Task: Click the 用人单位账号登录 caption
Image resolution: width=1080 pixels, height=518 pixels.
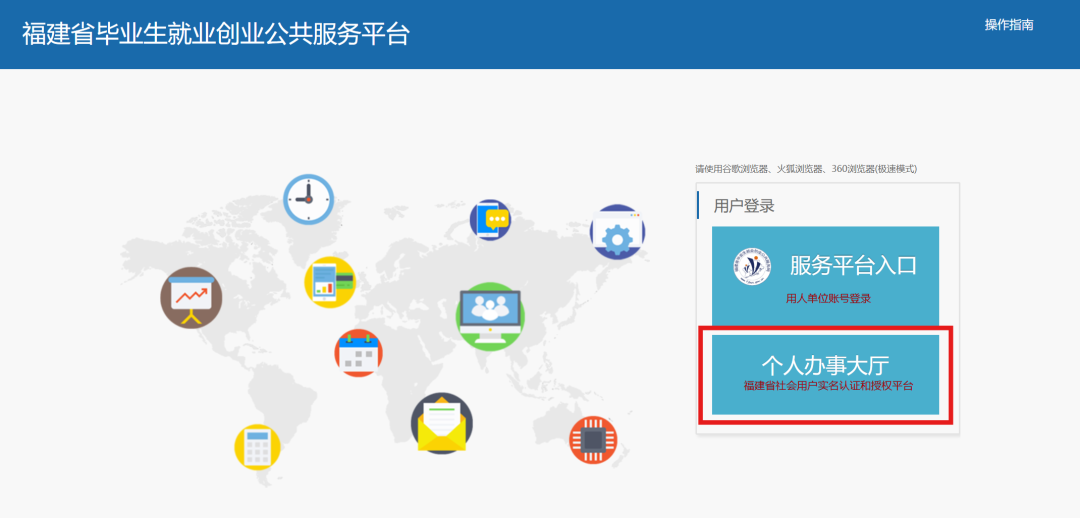Action: coord(829,298)
